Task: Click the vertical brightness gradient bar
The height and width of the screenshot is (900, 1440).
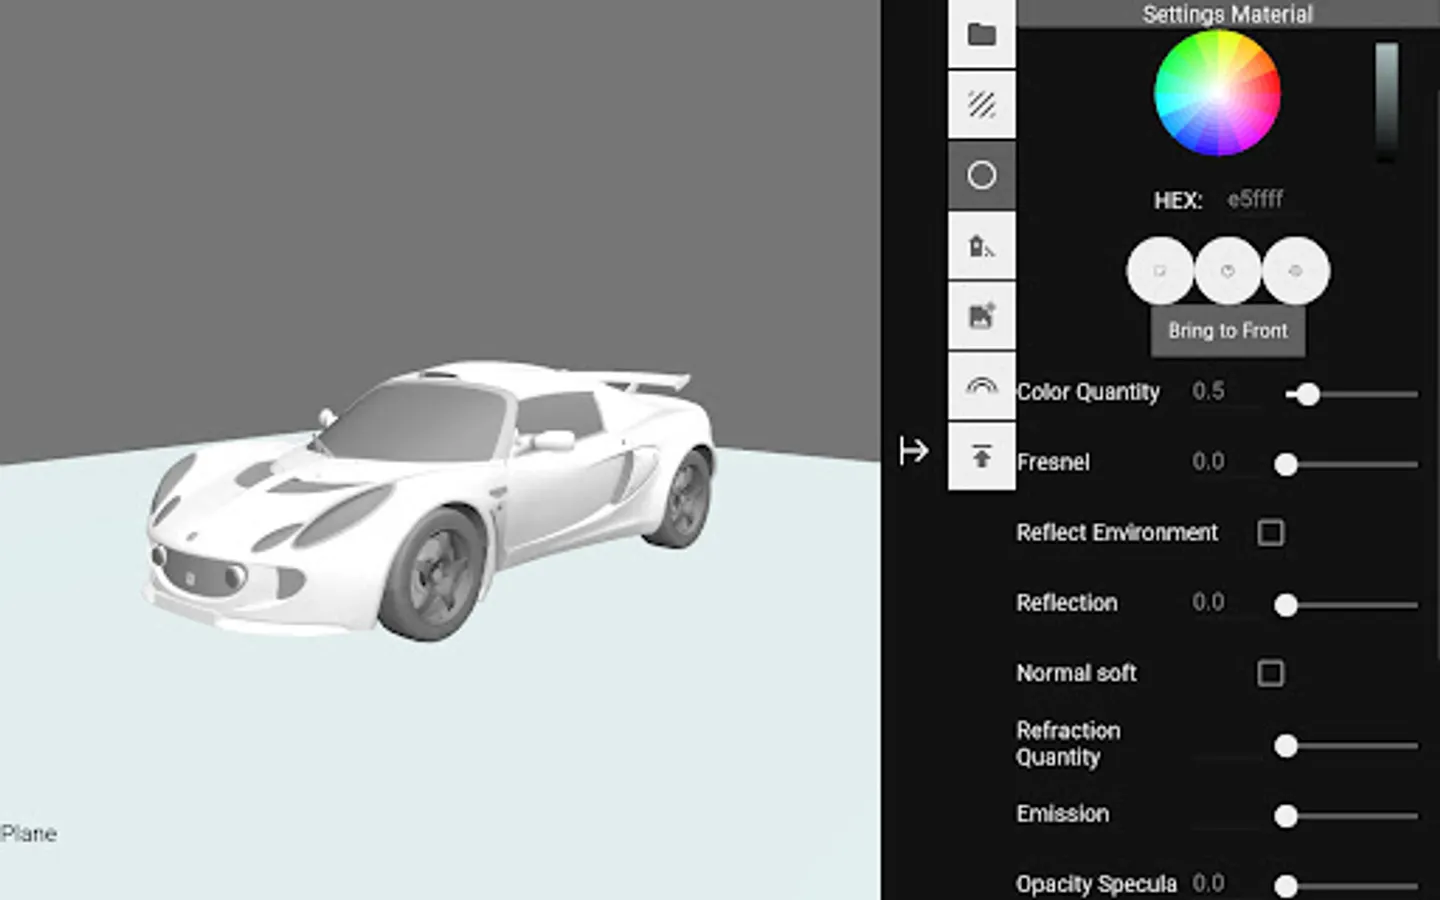Action: [1386, 100]
